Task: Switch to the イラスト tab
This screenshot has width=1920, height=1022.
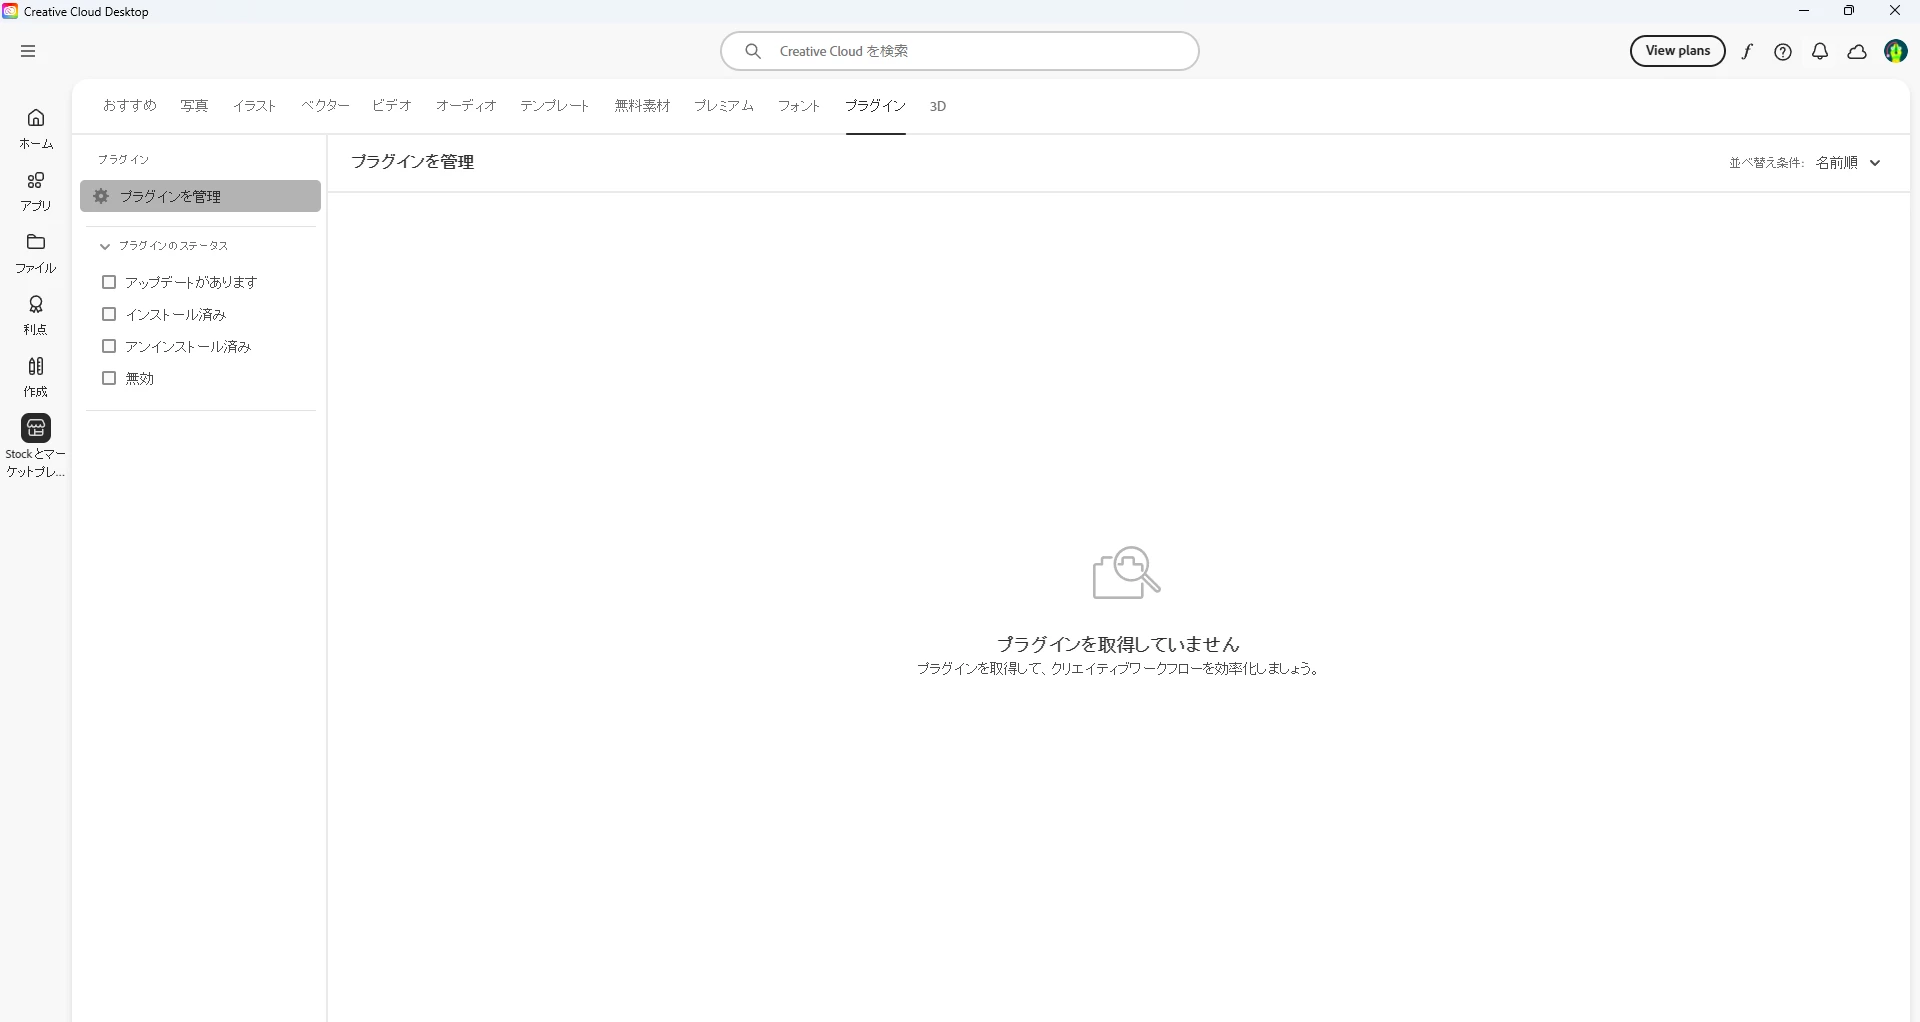Action: [x=255, y=105]
